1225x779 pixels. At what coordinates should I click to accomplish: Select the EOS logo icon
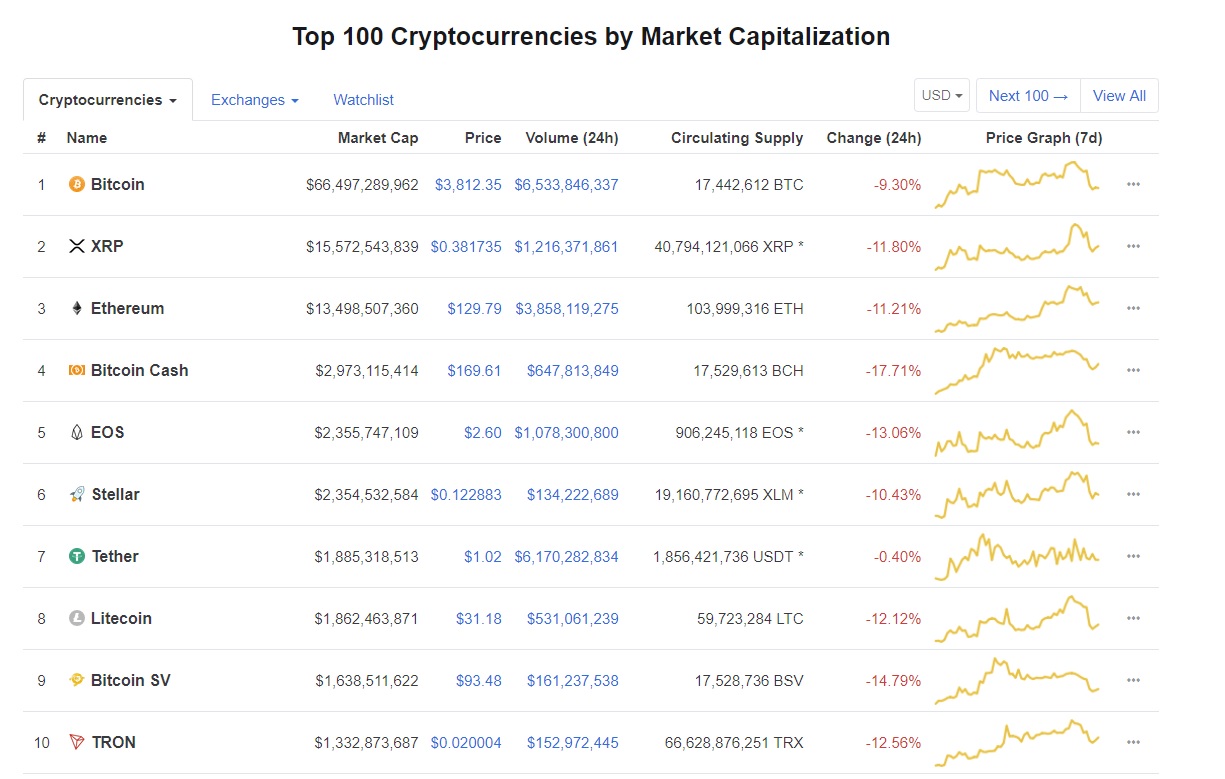[78, 432]
